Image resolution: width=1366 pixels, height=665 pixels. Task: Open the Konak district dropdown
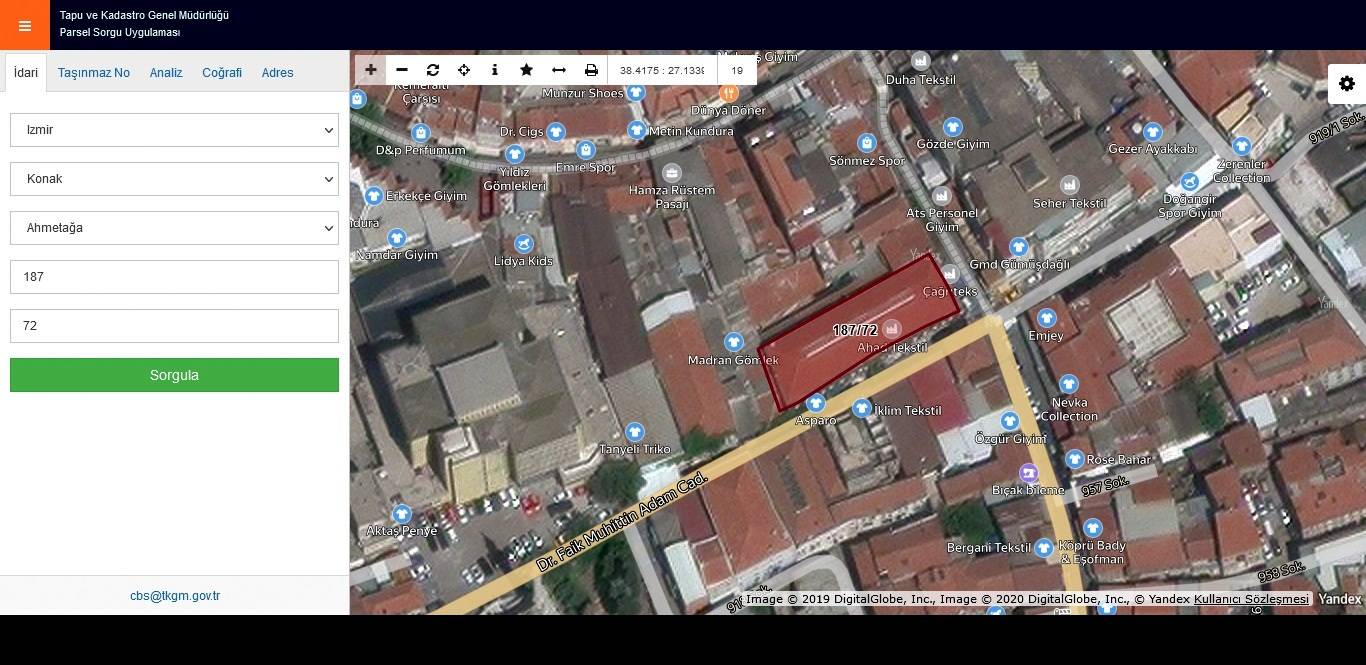[x=174, y=179]
